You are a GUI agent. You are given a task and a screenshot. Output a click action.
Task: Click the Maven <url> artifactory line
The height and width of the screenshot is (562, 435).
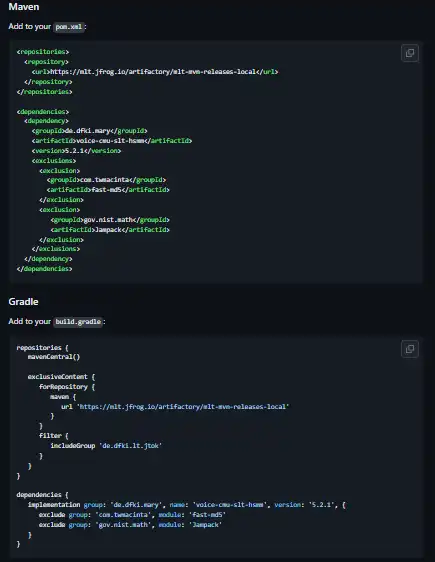click(x=155, y=72)
